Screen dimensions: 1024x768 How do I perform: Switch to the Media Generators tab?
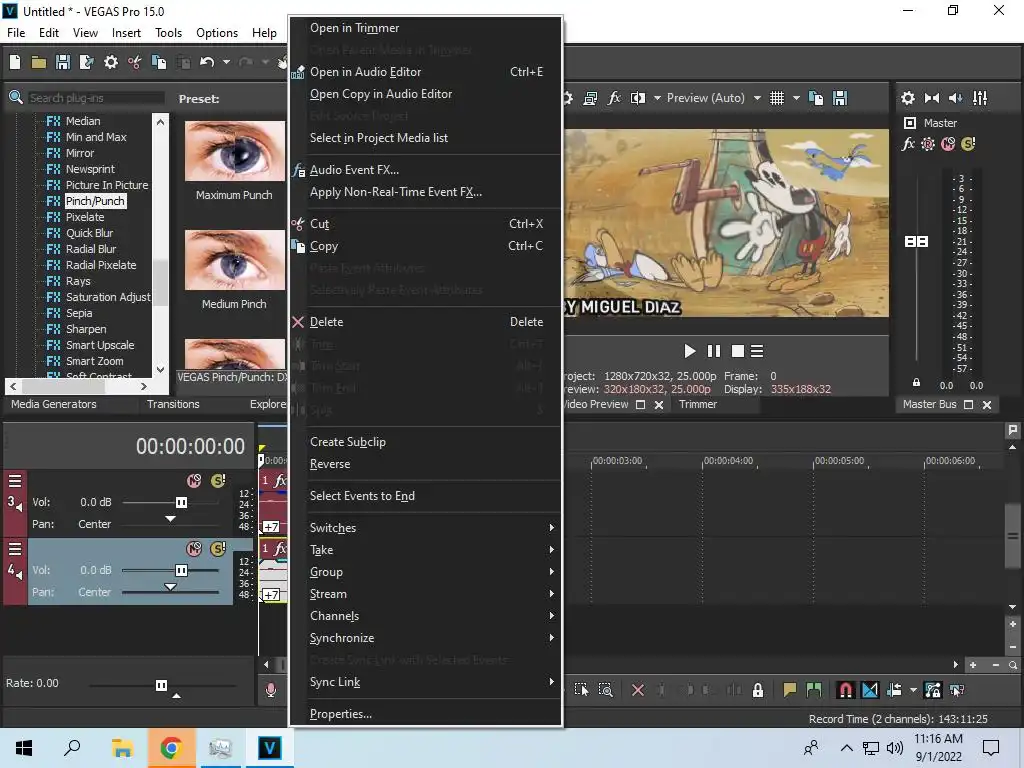click(x=54, y=404)
